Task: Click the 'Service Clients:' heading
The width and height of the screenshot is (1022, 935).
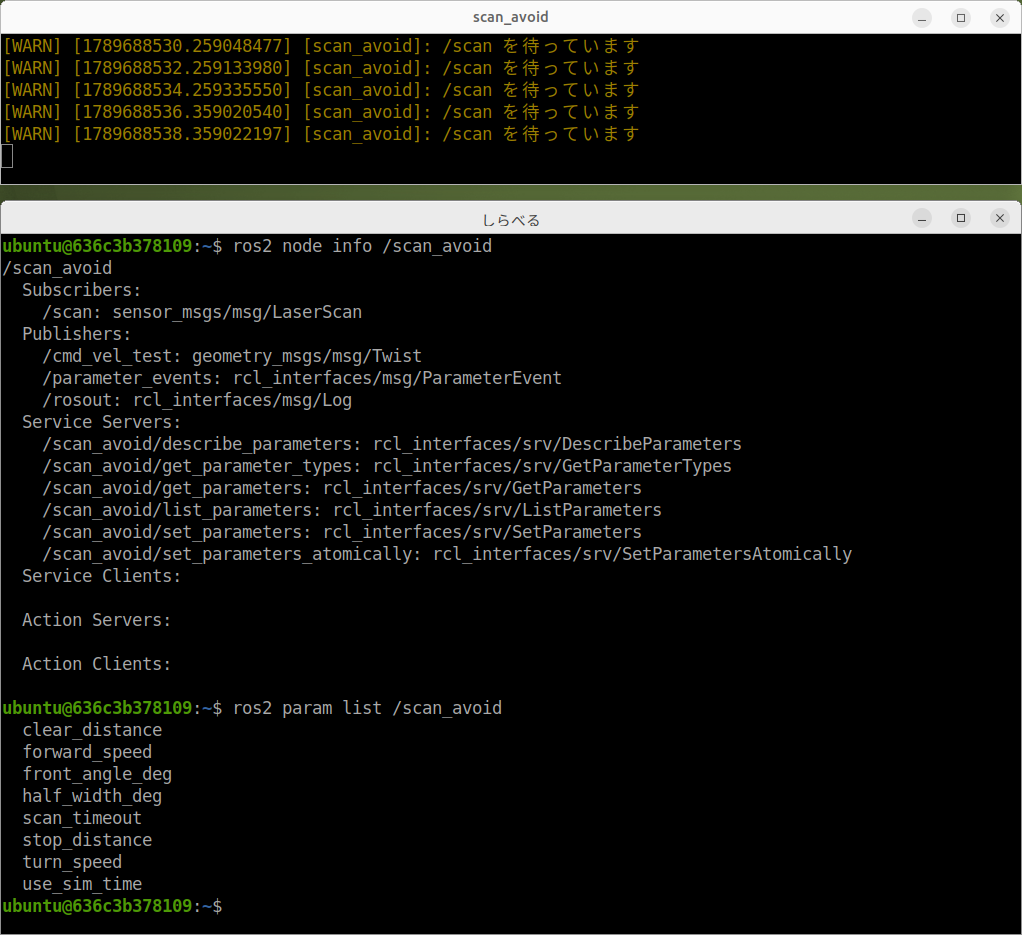Action: tap(102, 576)
